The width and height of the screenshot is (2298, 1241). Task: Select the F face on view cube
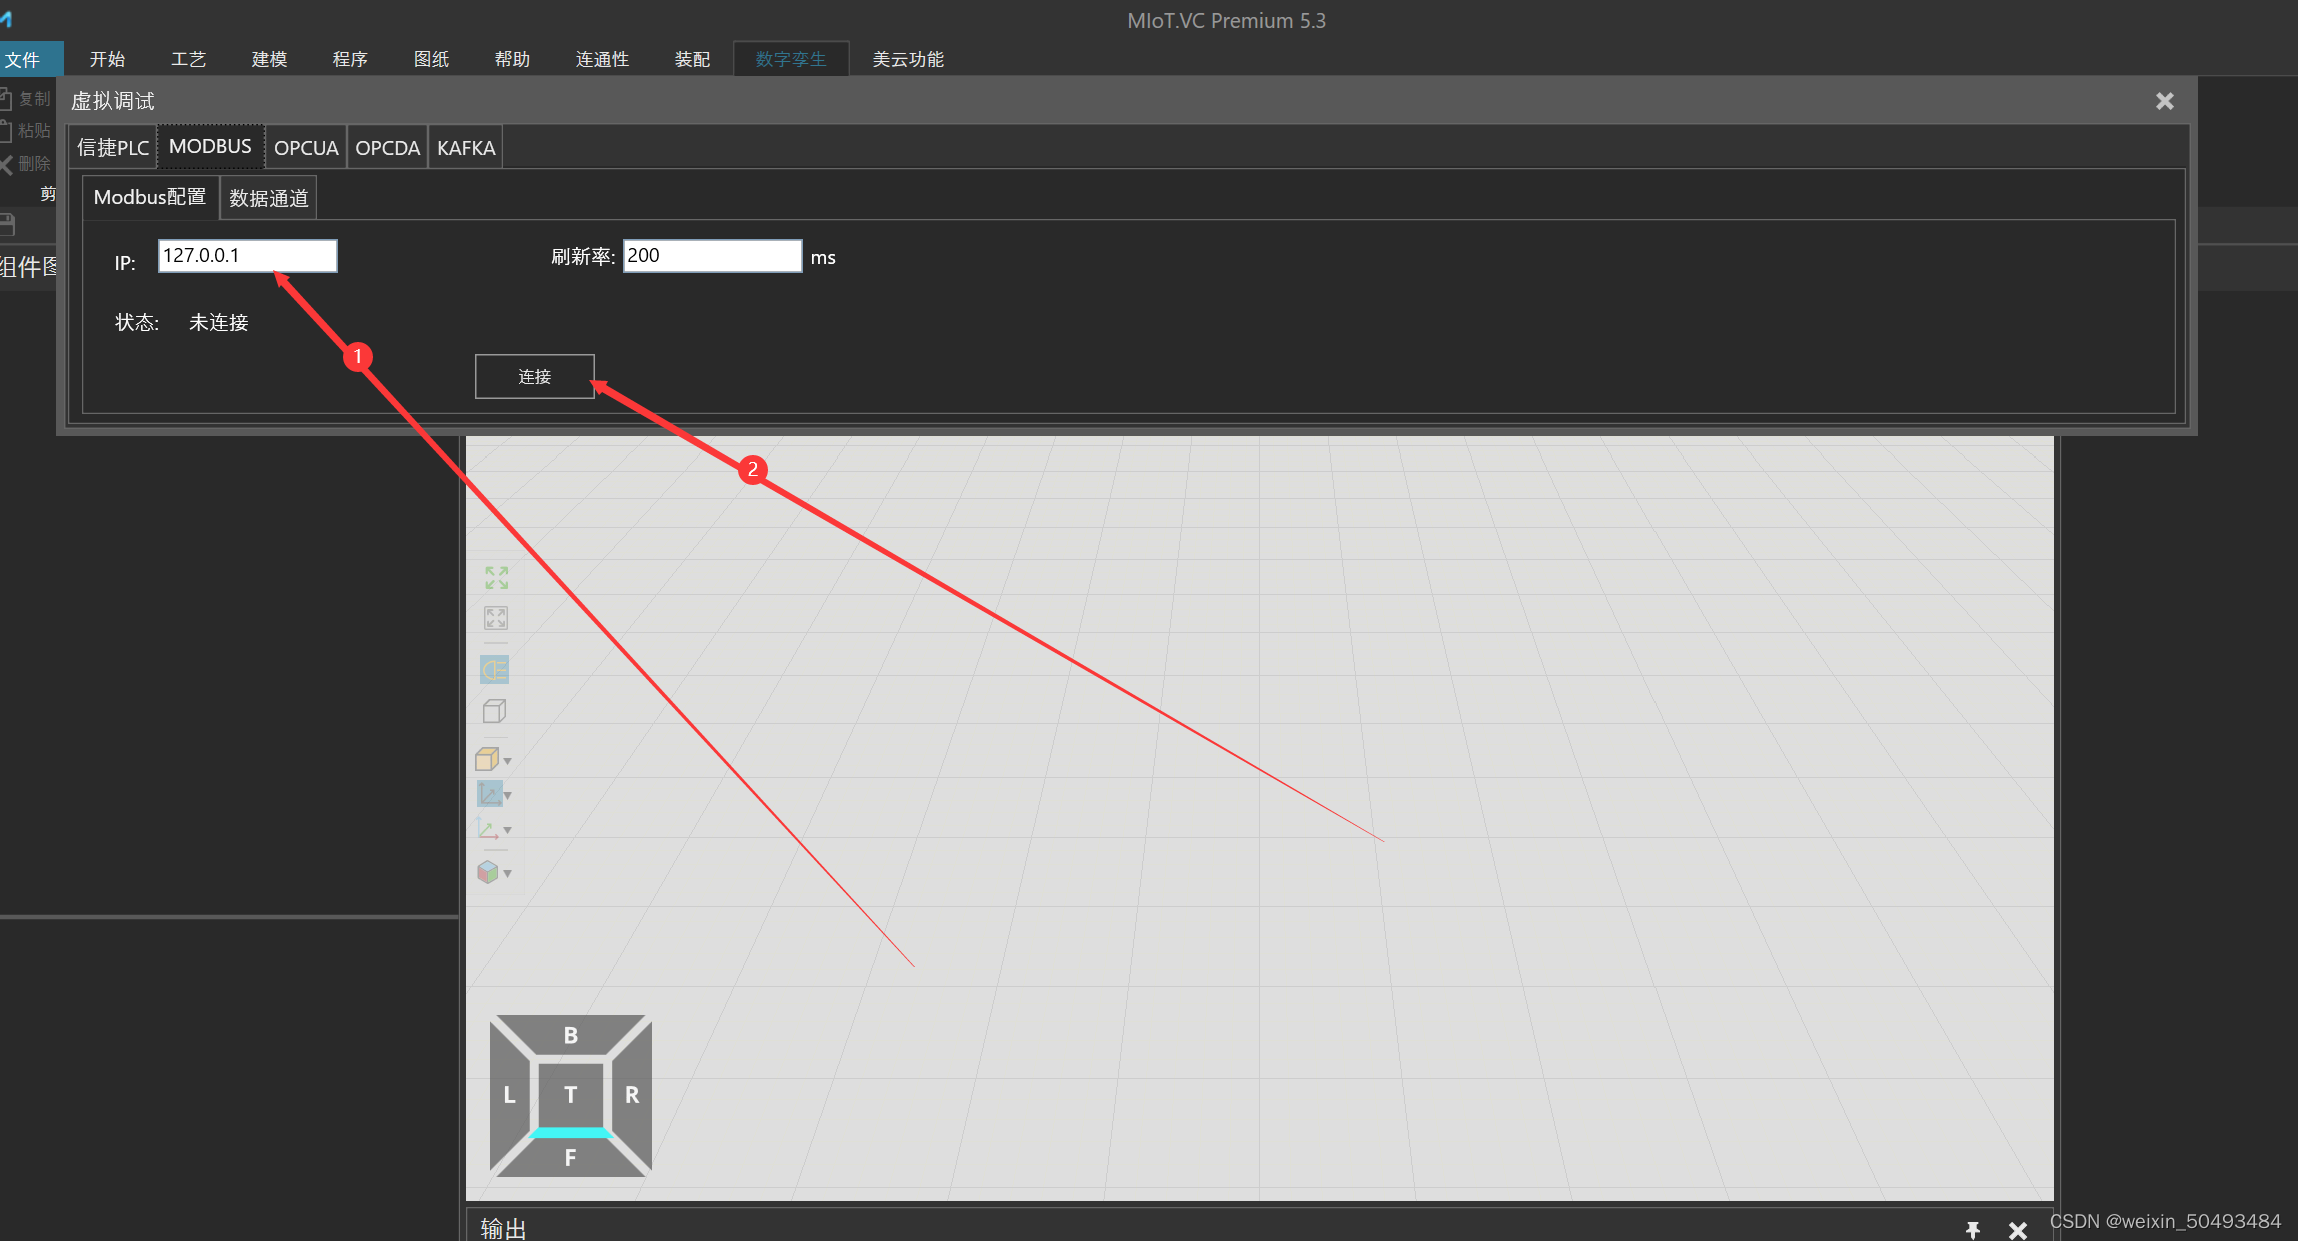570,1157
